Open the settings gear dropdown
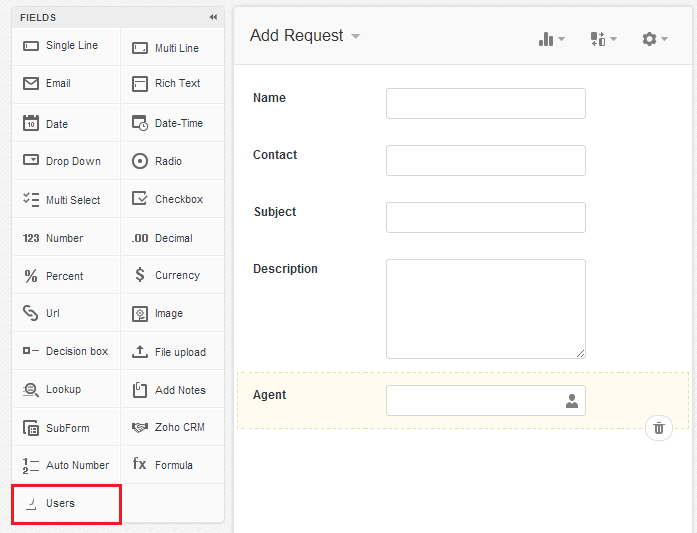Viewport: 697px width, 533px height. [x=655, y=39]
